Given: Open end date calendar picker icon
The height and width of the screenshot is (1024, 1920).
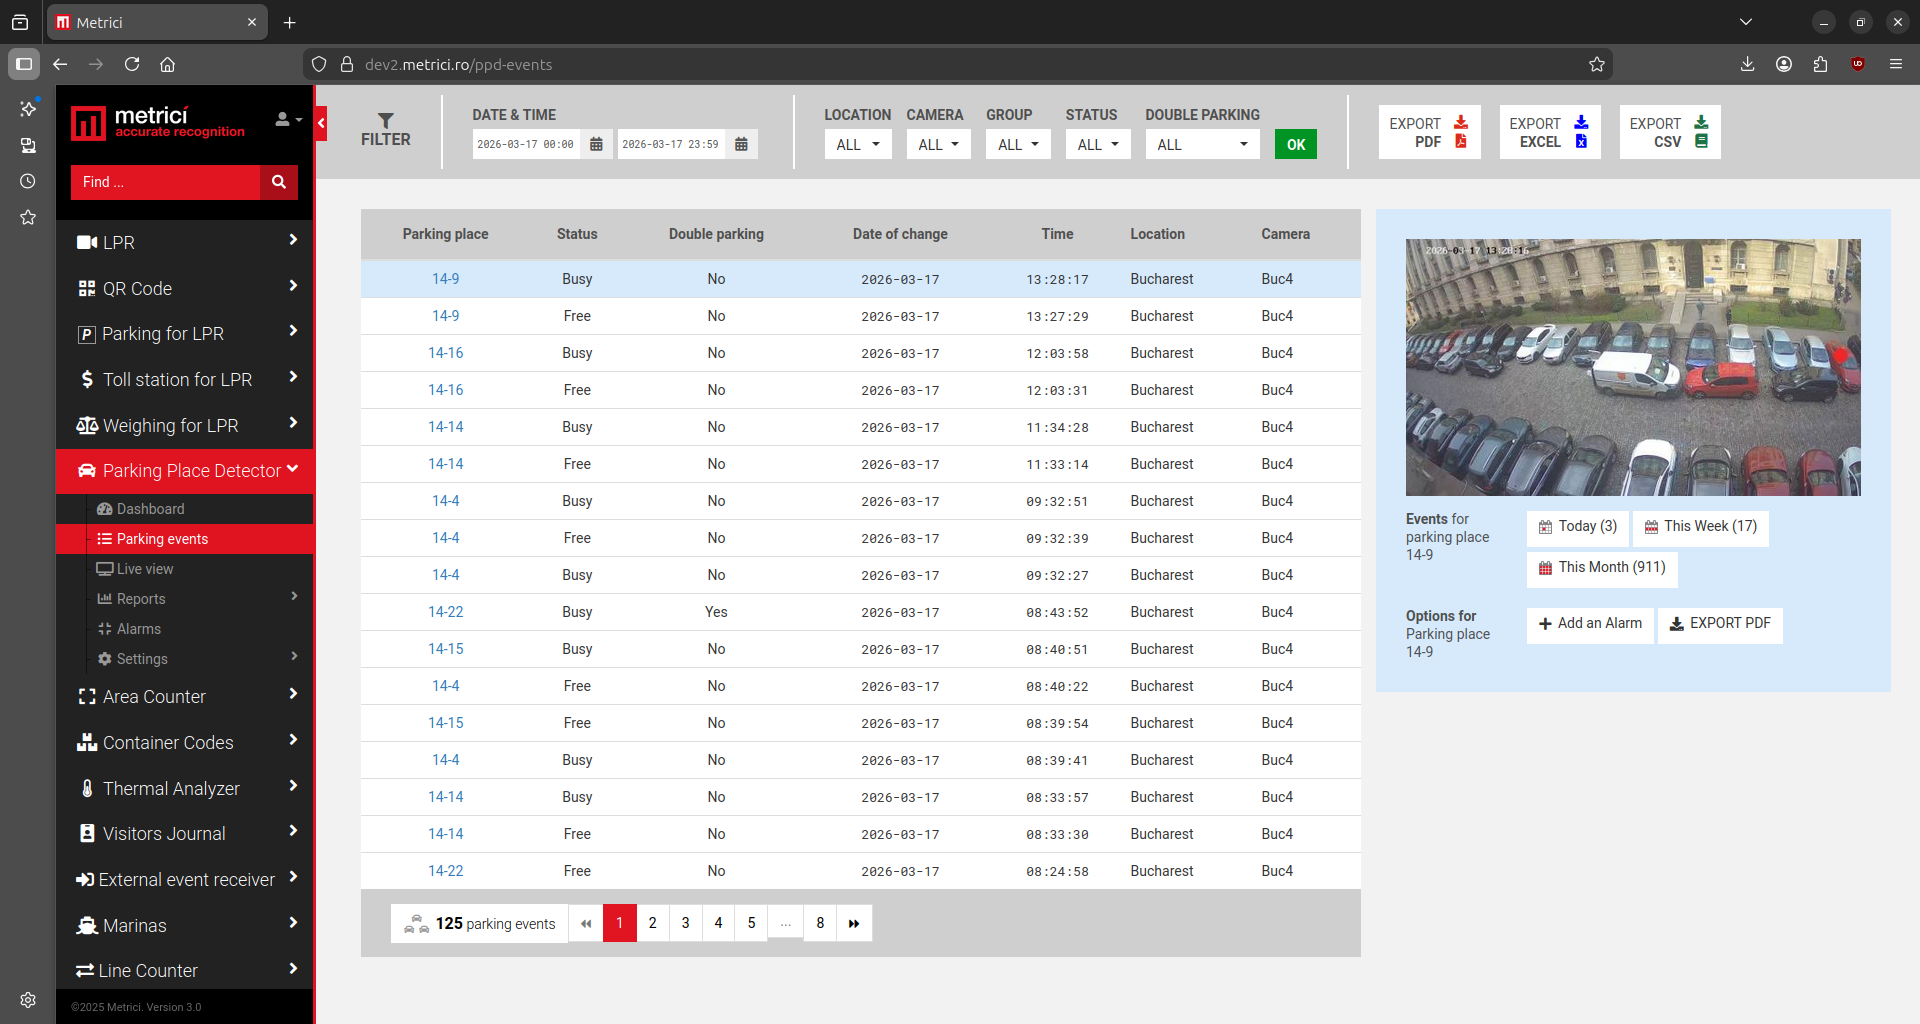Looking at the screenshot, I should 741,144.
